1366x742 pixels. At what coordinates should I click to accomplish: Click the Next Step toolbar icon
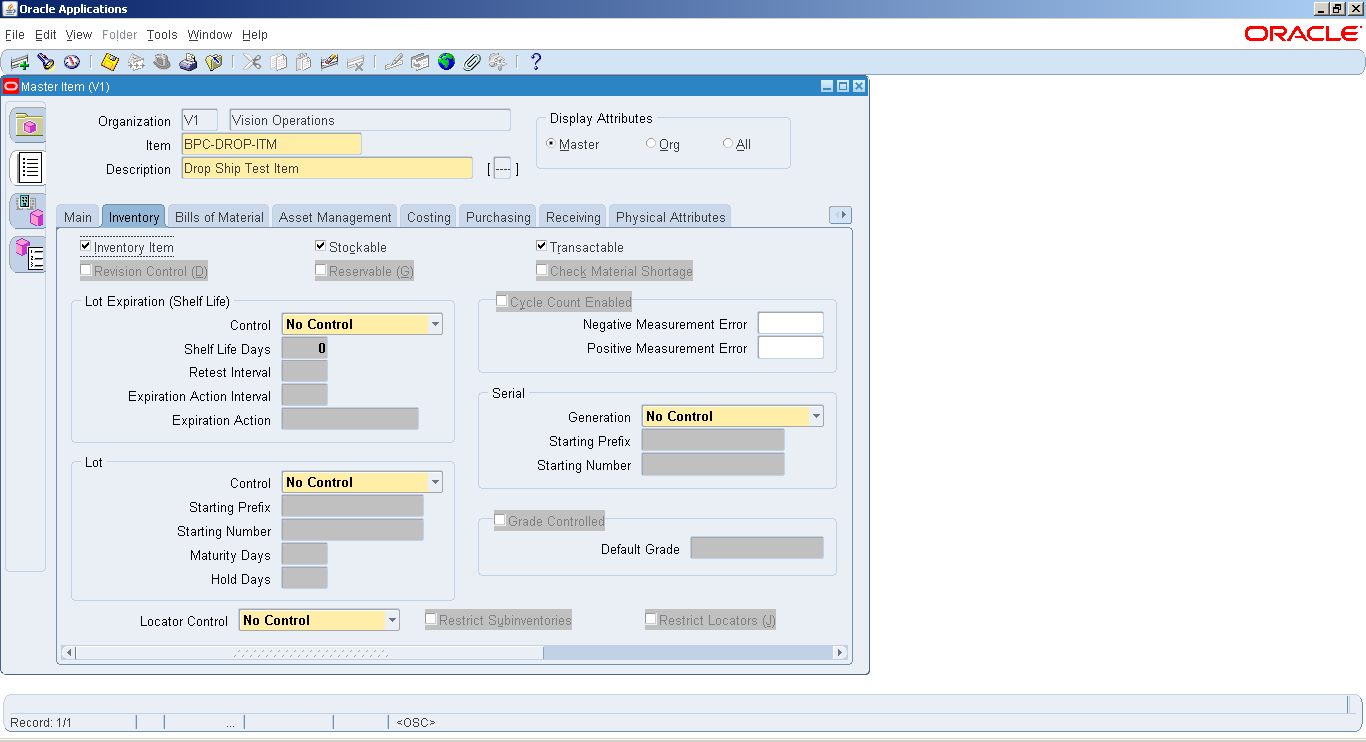click(136, 62)
